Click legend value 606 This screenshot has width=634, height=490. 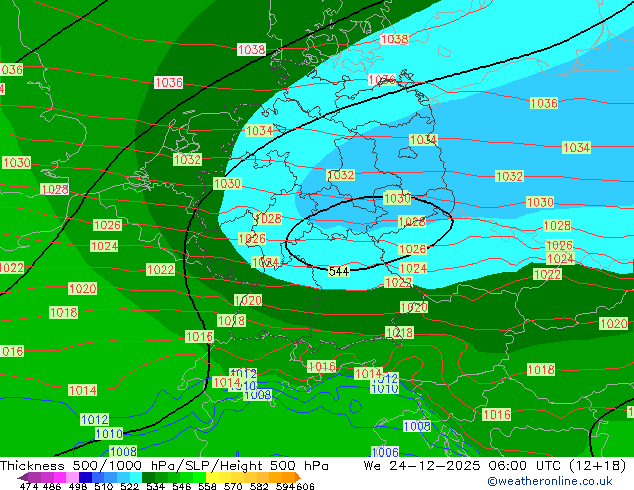[305, 486]
